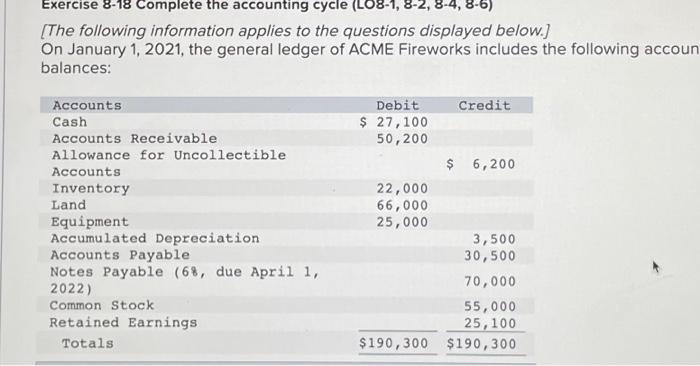
Task: Click the 50,200 receivable amount
Action: (x=402, y=139)
